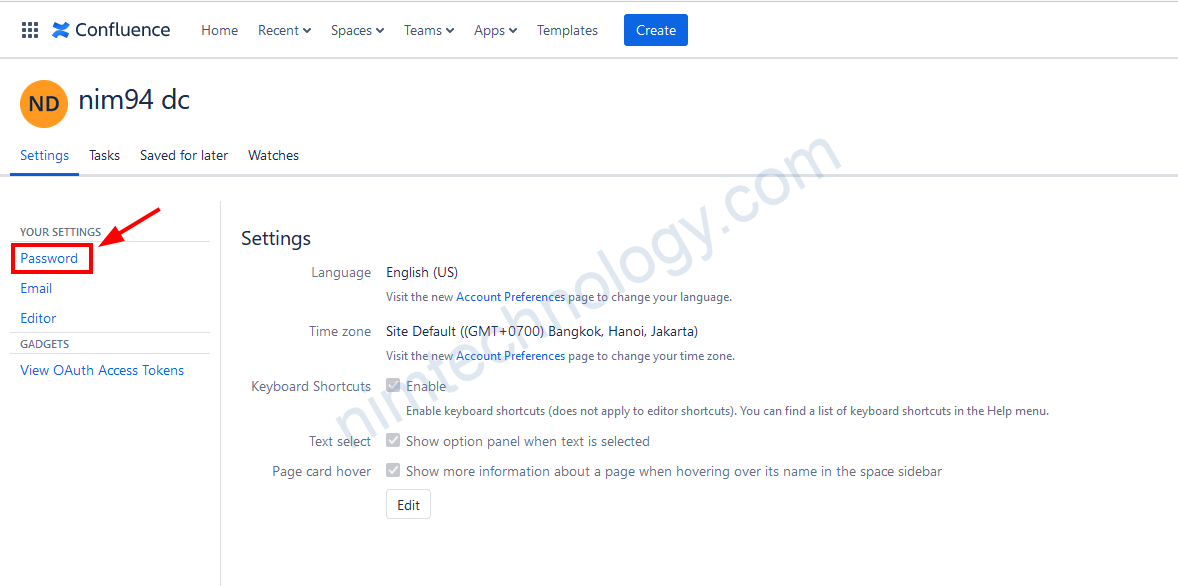Switch to the Tasks tab
The width and height of the screenshot is (1178, 586).
click(x=104, y=155)
